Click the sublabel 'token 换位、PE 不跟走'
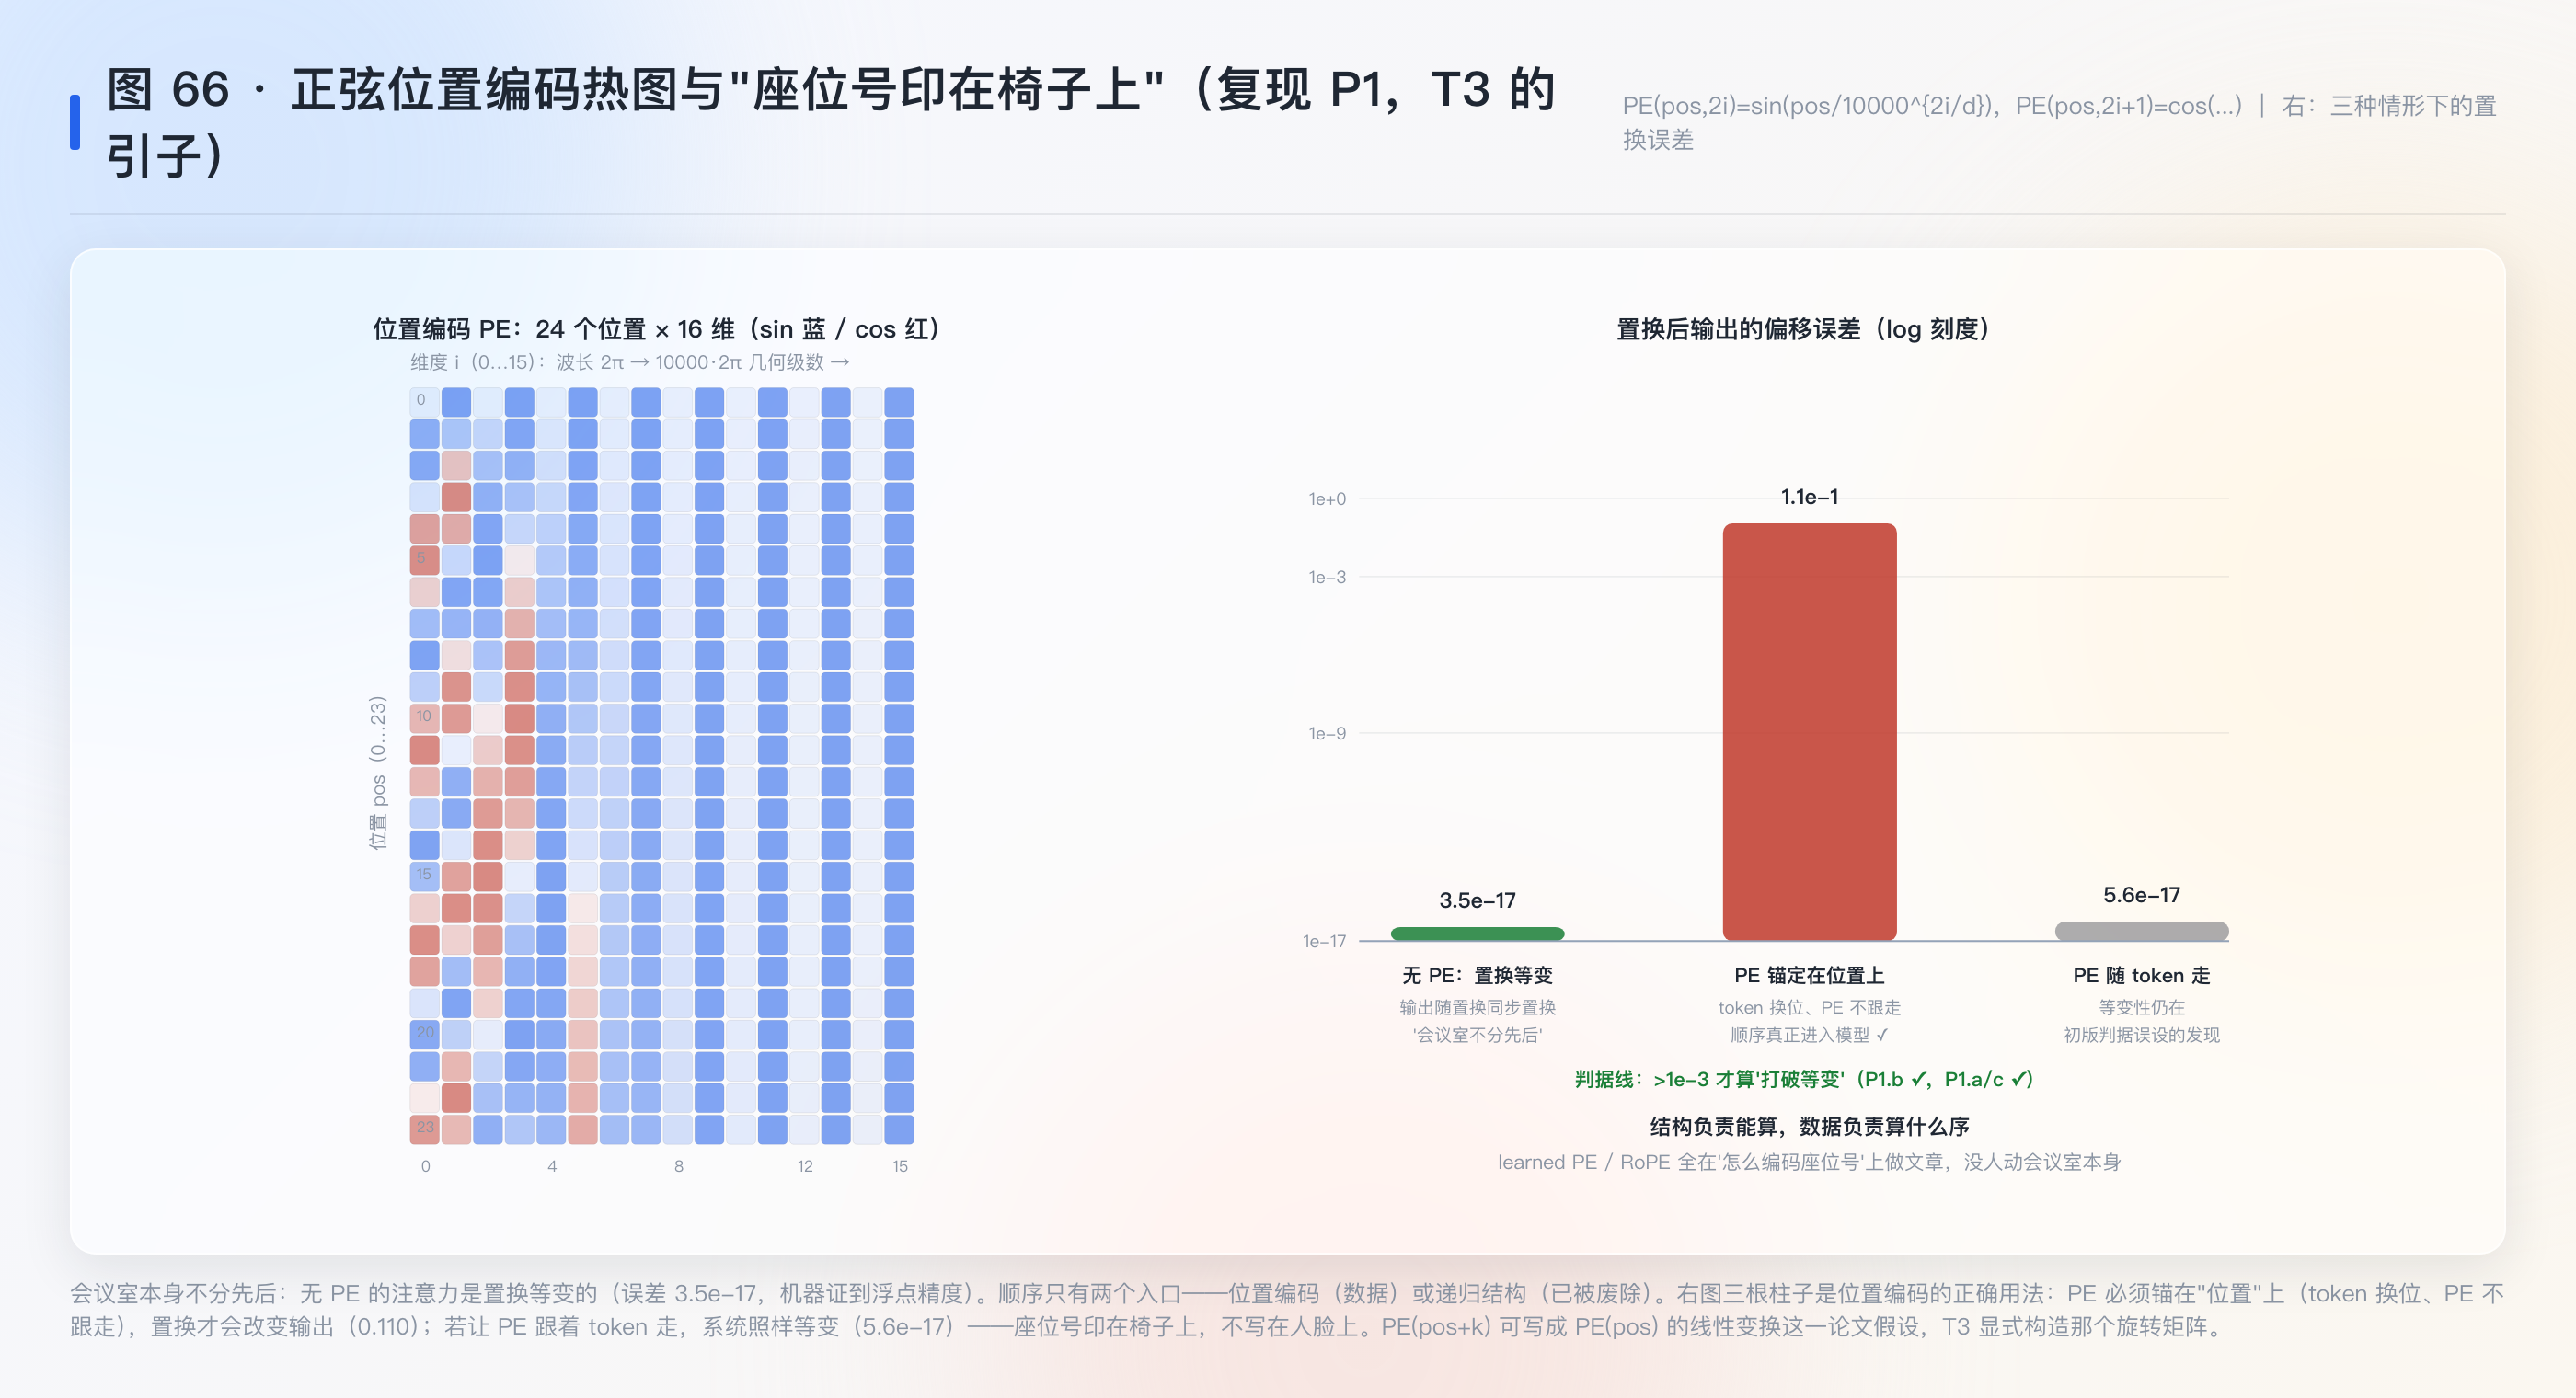 [1809, 1007]
